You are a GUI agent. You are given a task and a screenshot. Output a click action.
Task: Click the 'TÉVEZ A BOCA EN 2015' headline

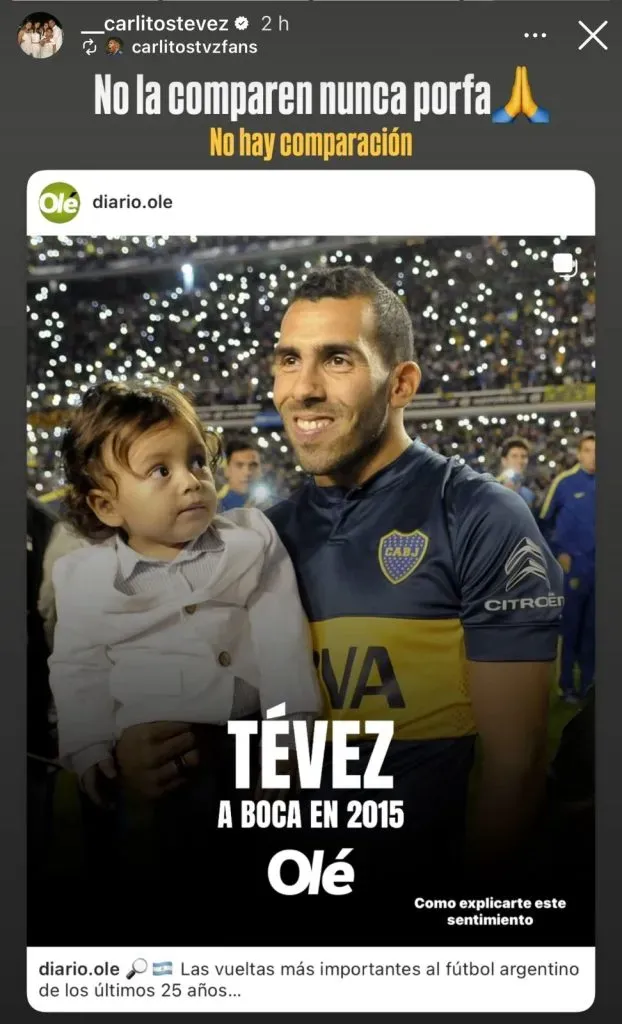(311, 776)
